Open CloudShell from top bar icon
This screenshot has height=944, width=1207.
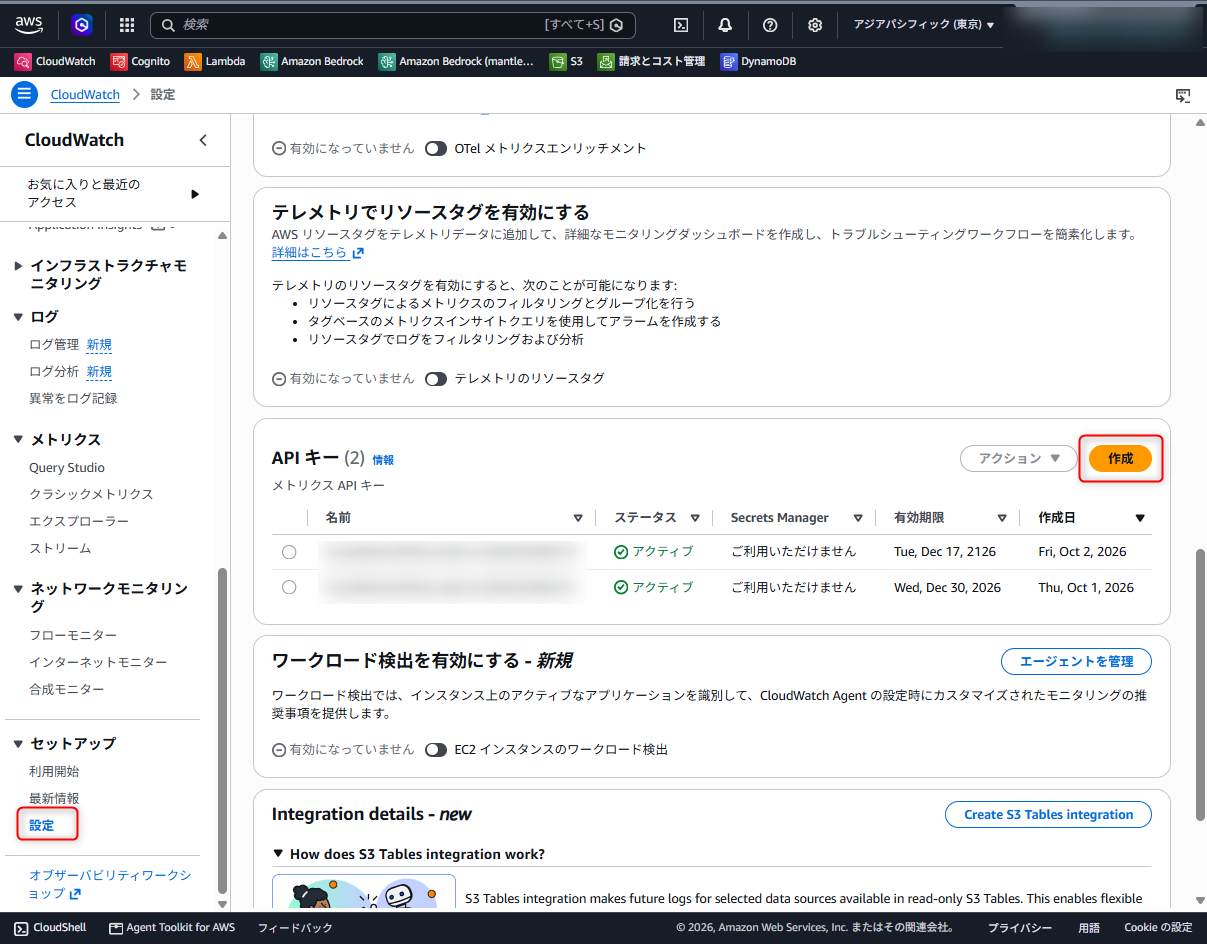pos(681,25)
